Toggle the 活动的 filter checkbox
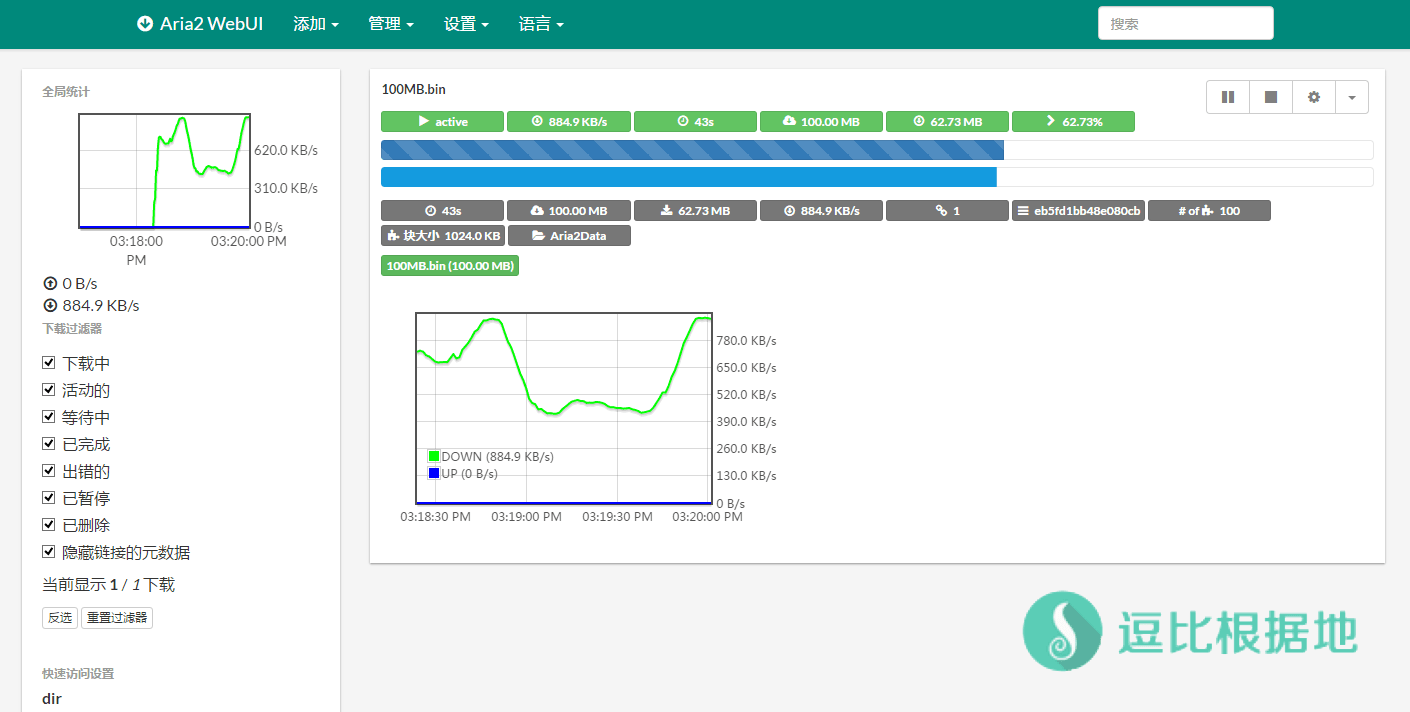This screenshot has height=712, width=1410. (48, 390)
